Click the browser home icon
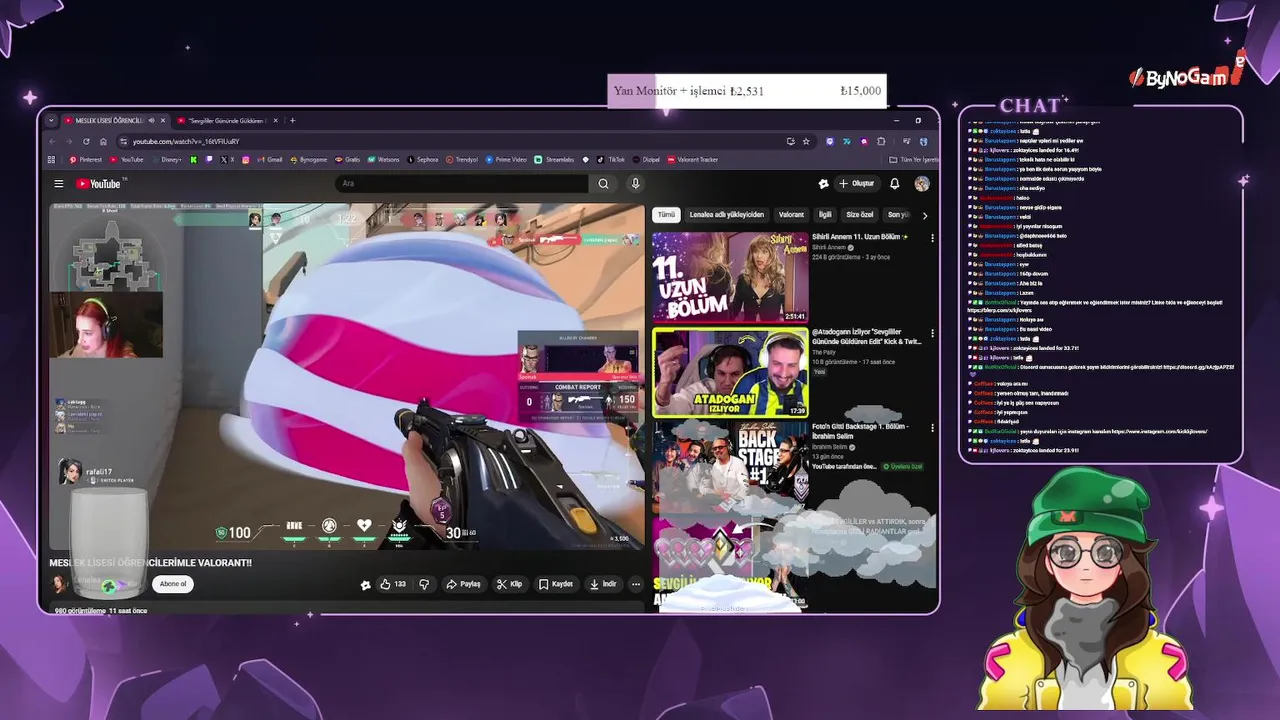 tap(103, 142)
